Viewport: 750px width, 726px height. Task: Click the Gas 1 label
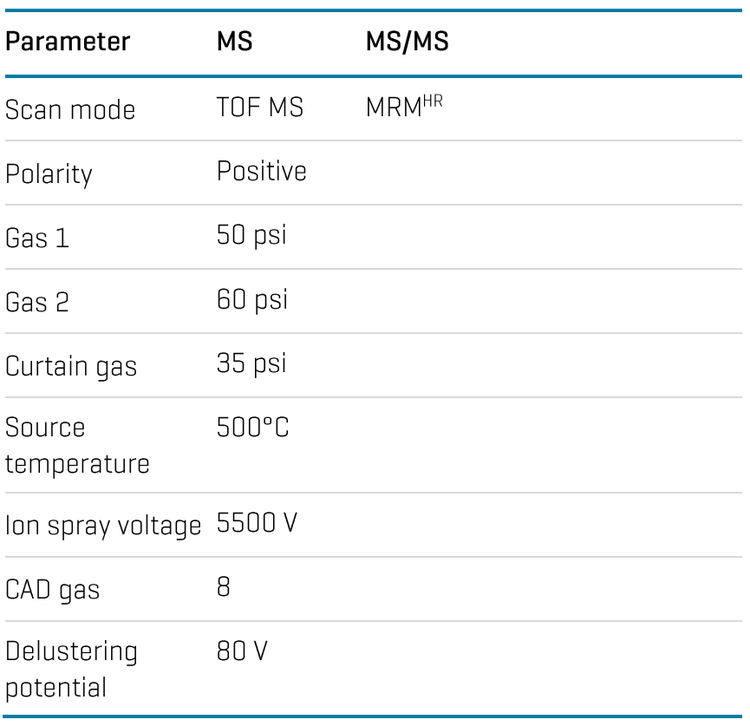click(37, 238)
